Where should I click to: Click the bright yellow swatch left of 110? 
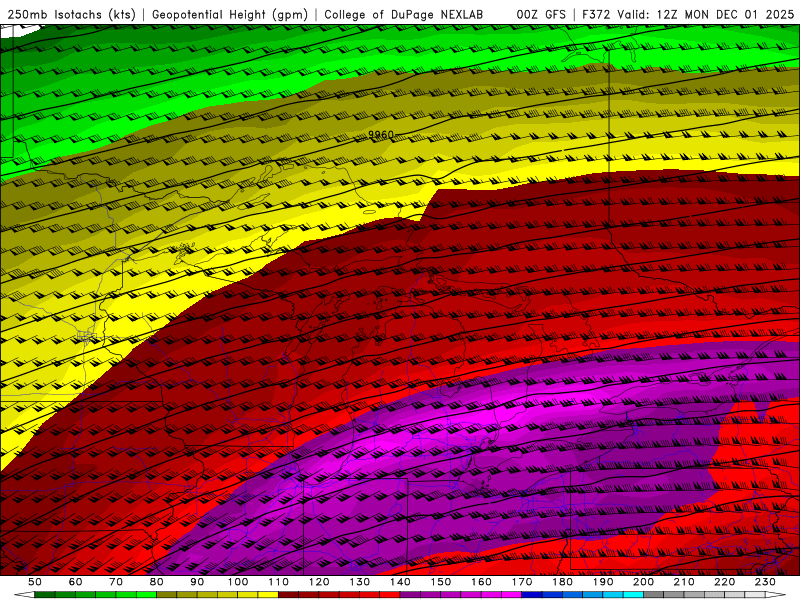pyautogui.click(x=268, y=594)
